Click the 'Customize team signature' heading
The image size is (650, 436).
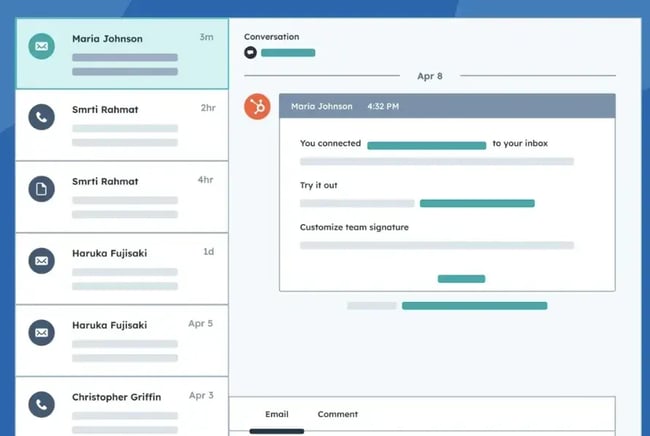(354, 227)
